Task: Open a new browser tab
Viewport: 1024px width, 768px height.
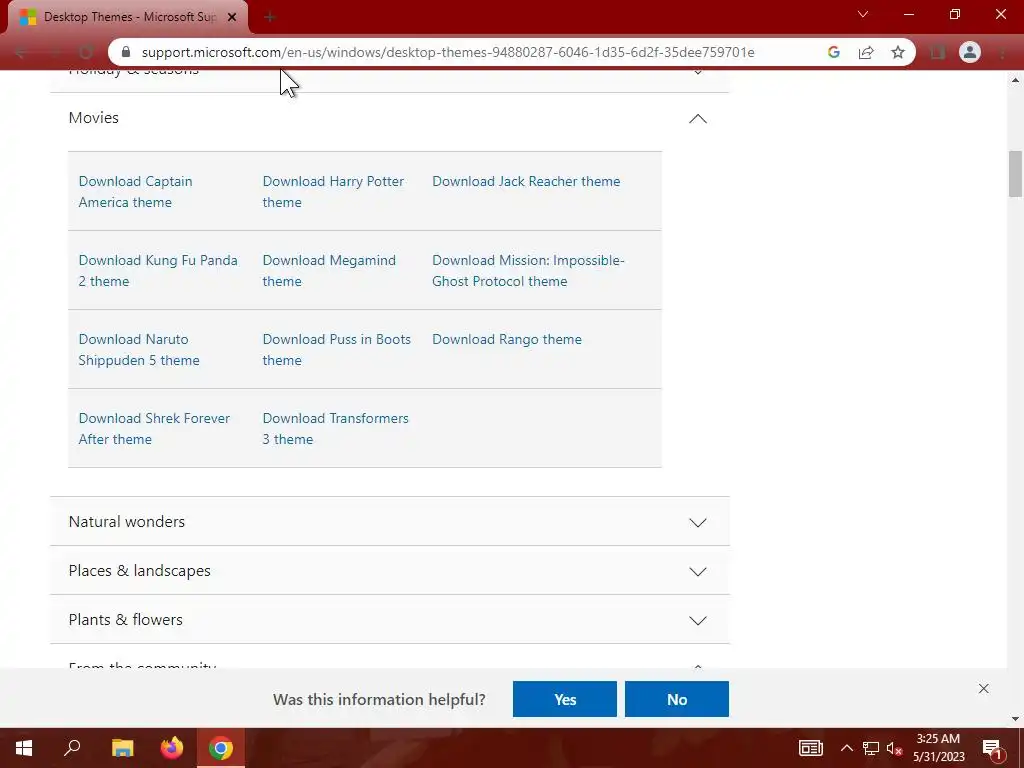Action: coord(270,17)
